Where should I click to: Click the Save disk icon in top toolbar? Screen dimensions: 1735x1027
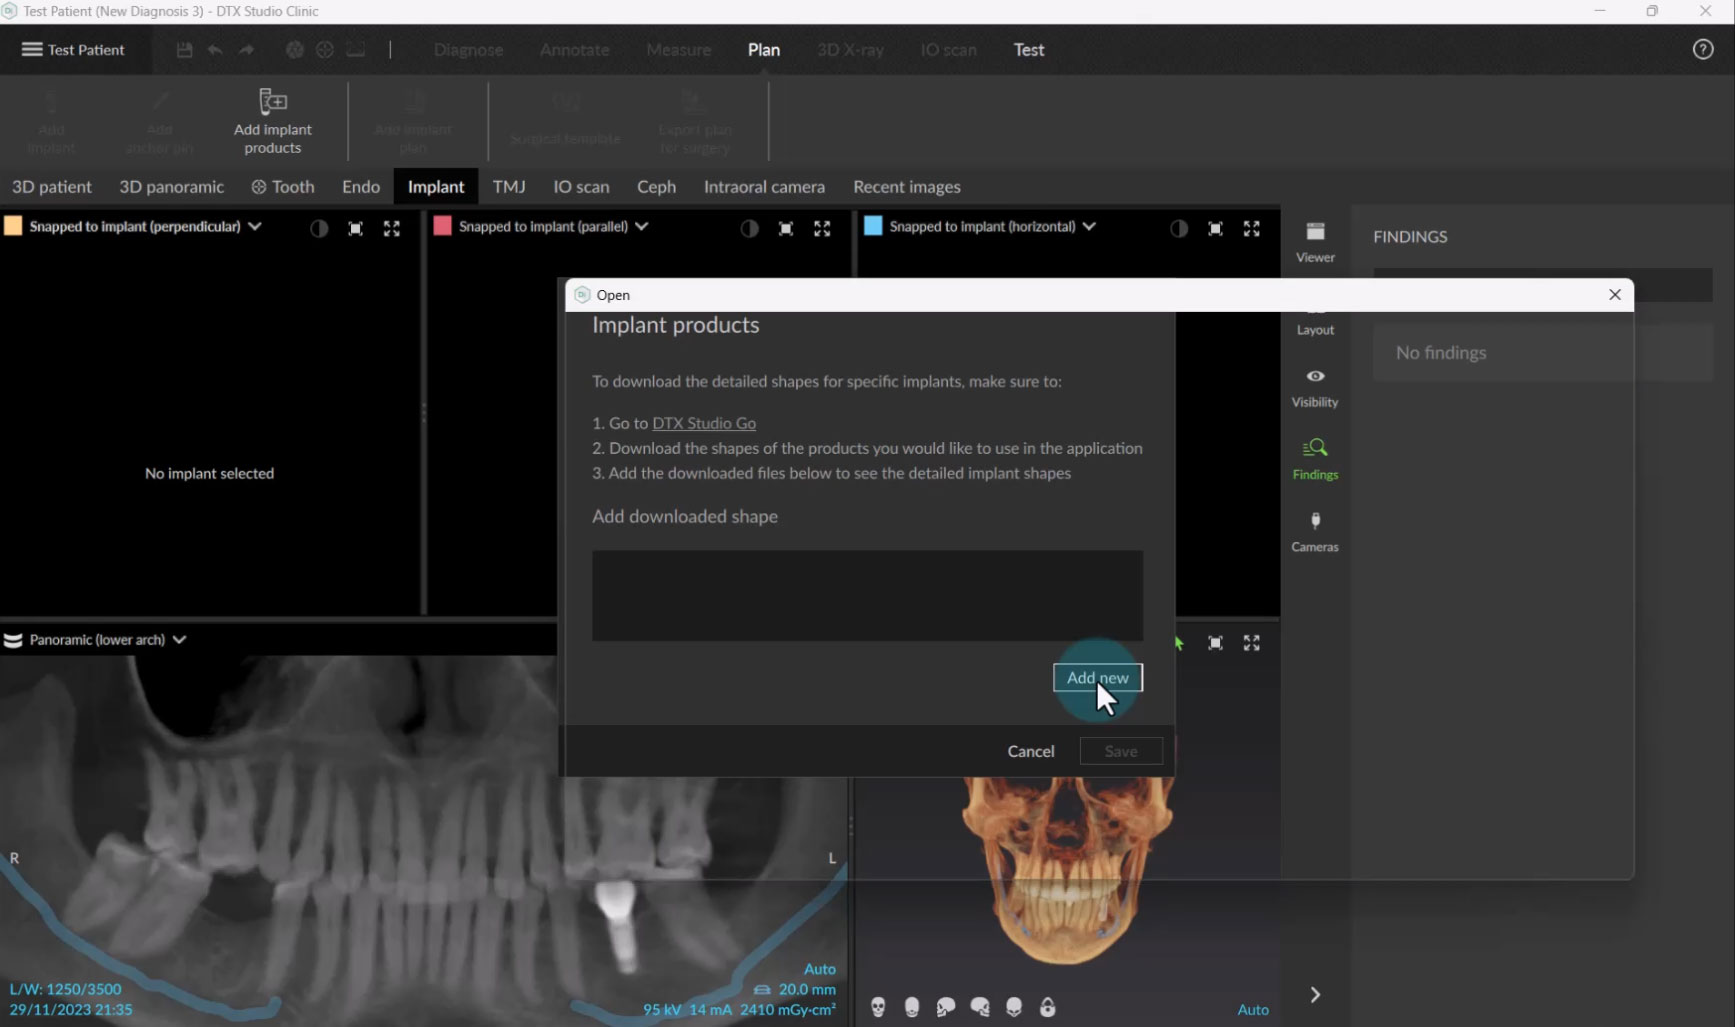[184, 50]
